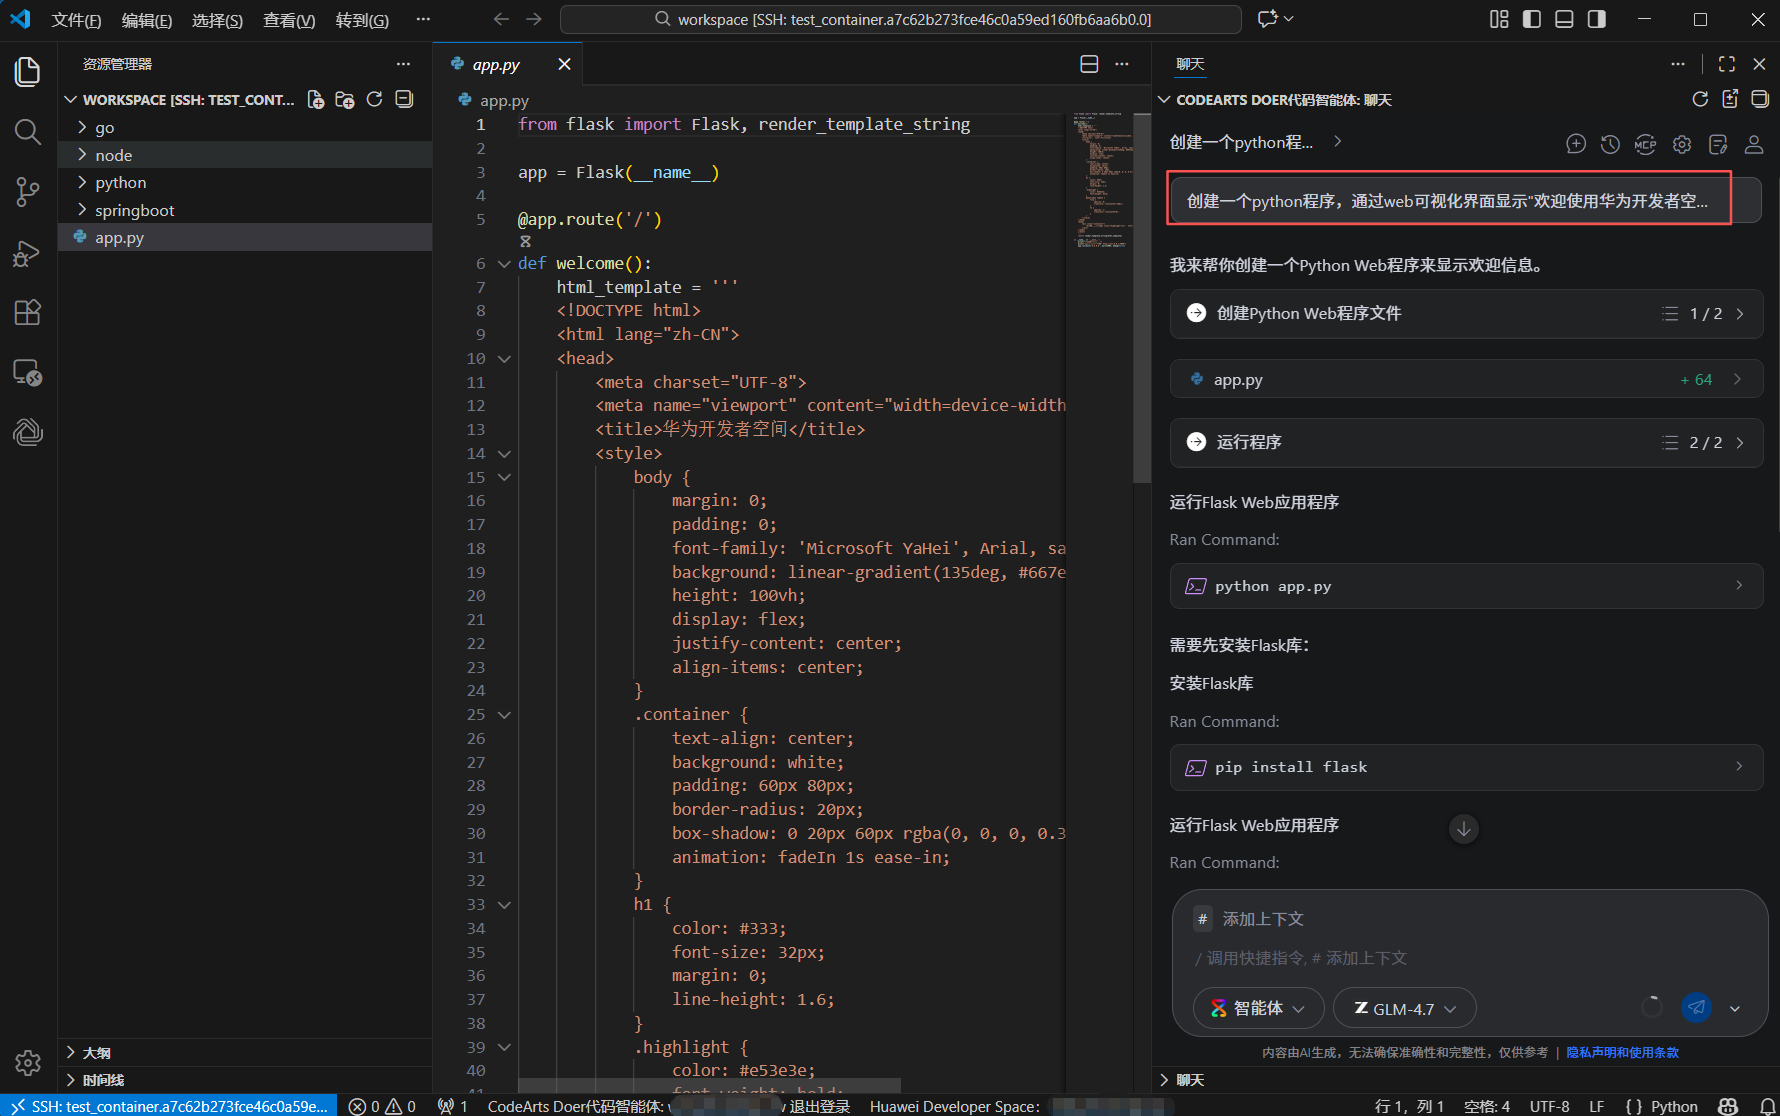
Task: Toggle the primary side bar layout button
Action: [x=1532, y=19]
